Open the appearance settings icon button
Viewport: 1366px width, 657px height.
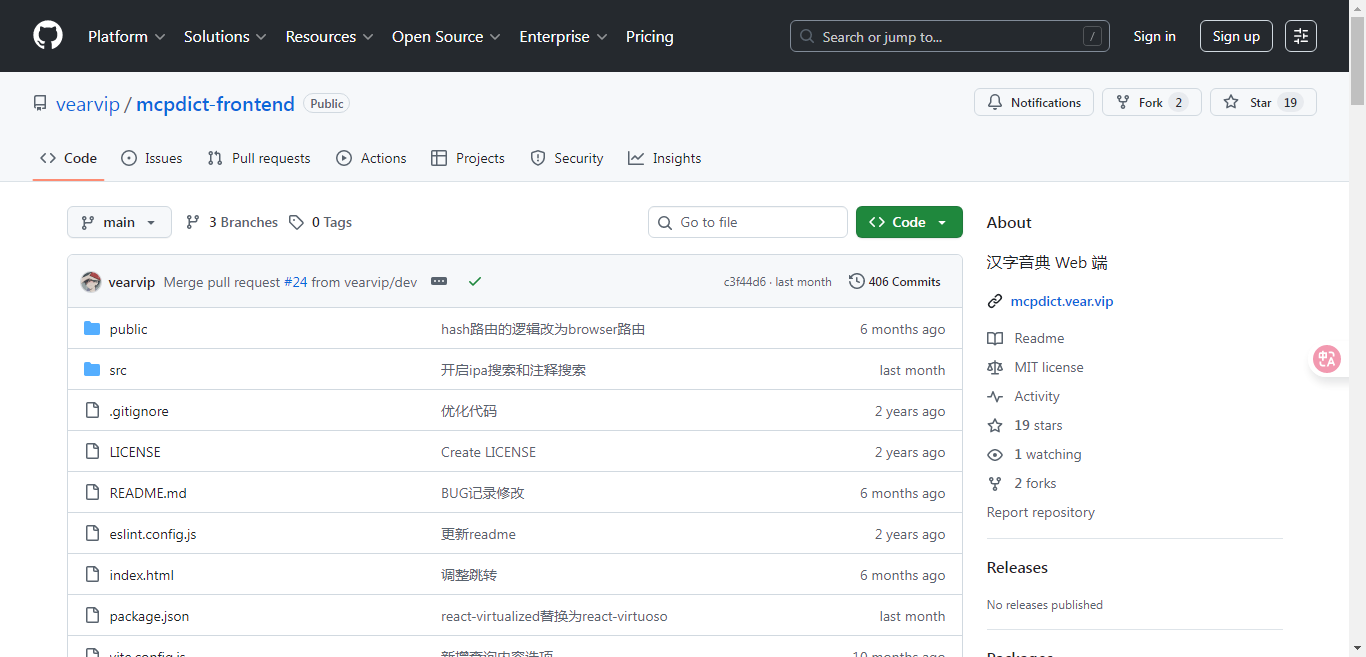coord(1300,36)
